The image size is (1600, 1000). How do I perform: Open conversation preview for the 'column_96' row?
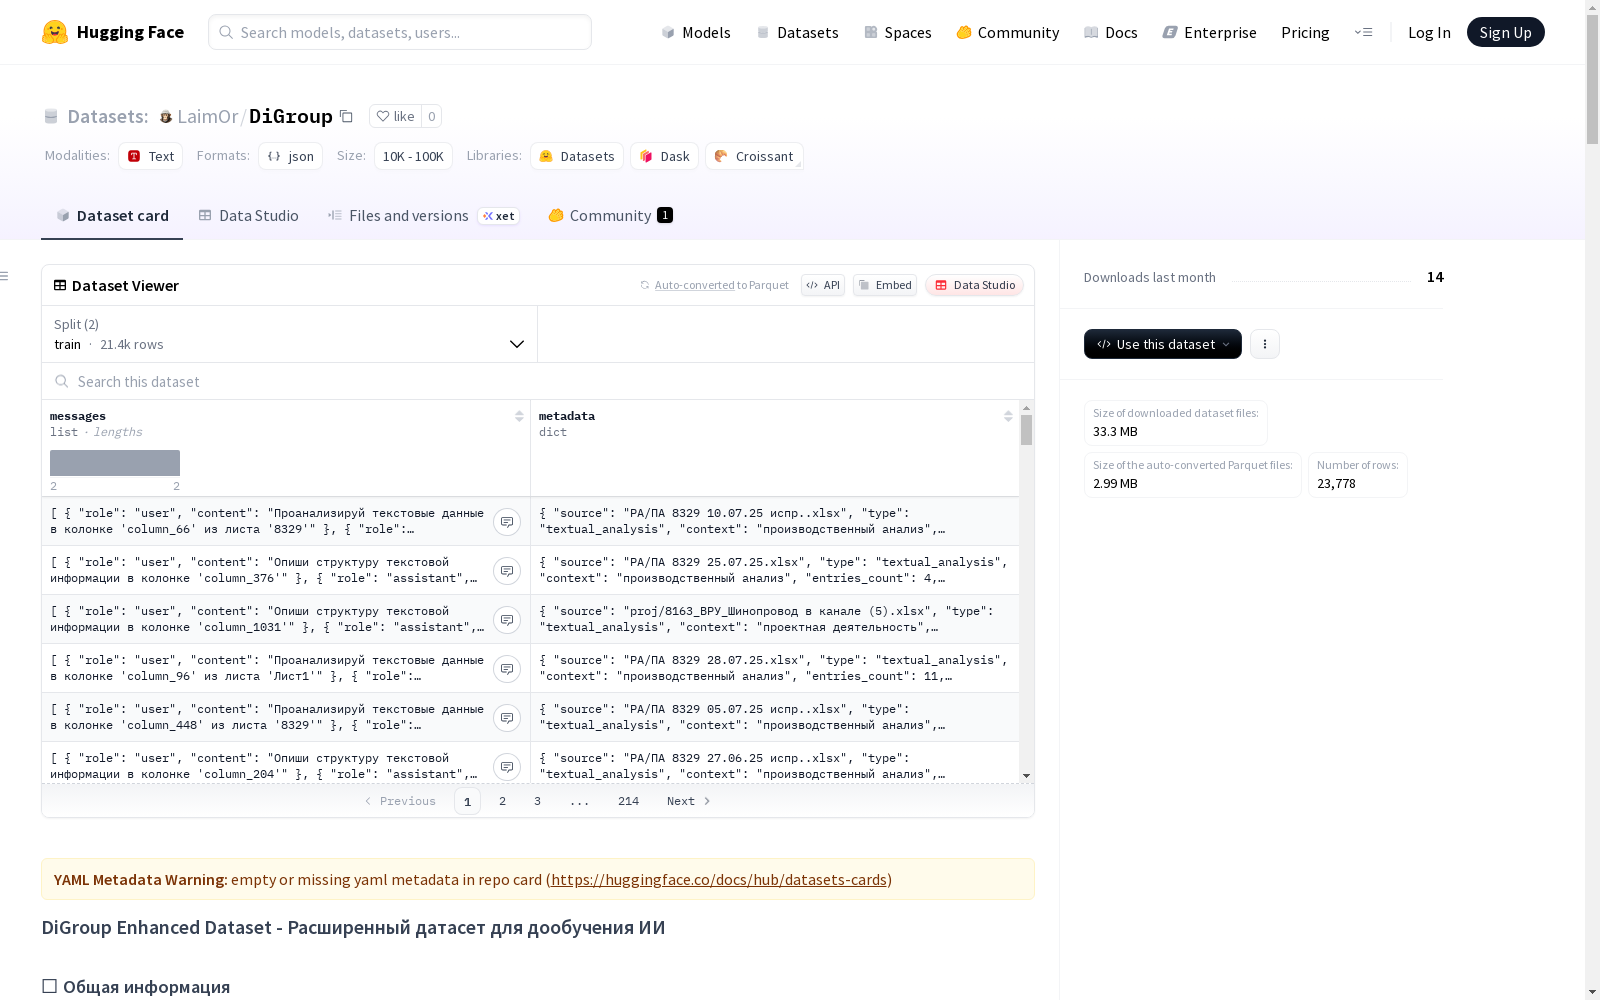[x=507, y=669]
